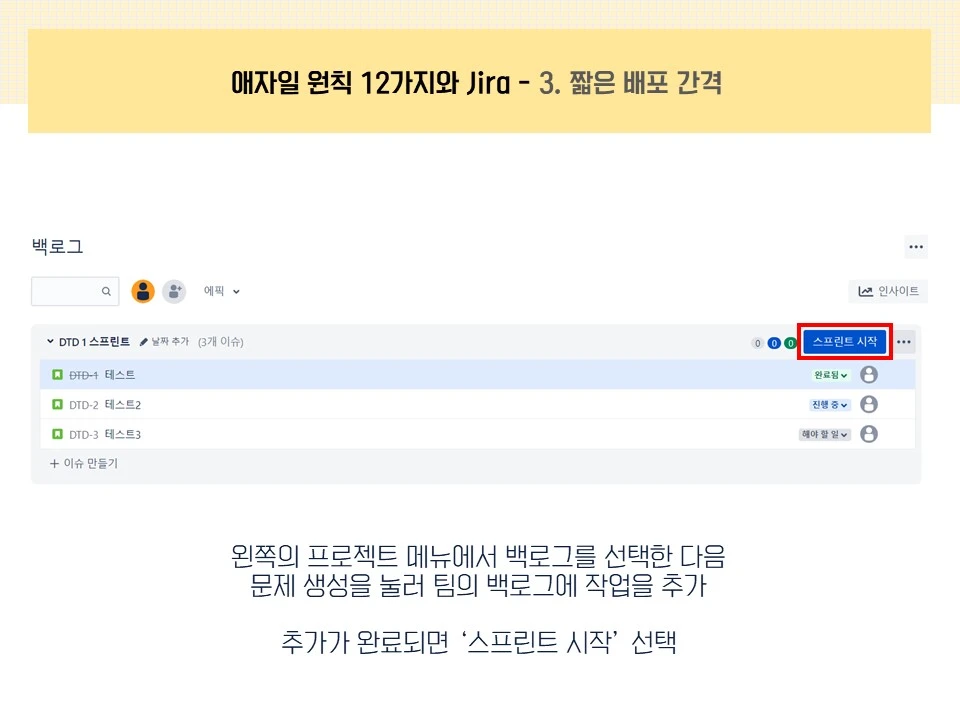Image resolution: width=960 pixels, height=720 pixels.
Task: Click the task type icon beside DTD-3 테스트3
Action: 55,434
